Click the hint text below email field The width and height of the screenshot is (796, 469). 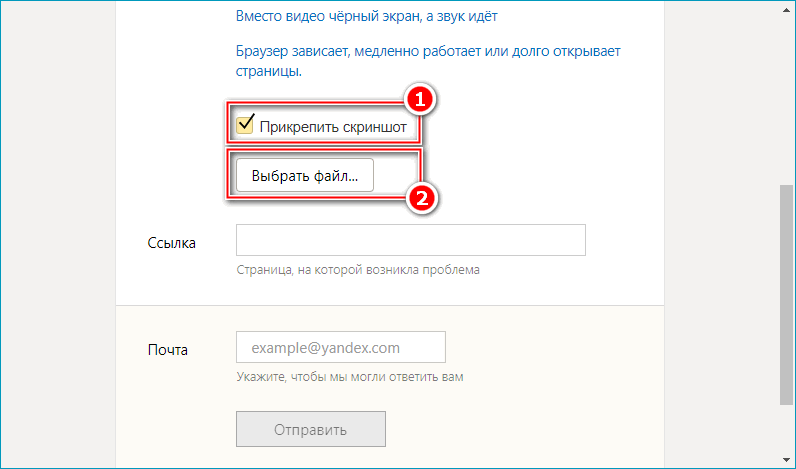click(350, 377)
